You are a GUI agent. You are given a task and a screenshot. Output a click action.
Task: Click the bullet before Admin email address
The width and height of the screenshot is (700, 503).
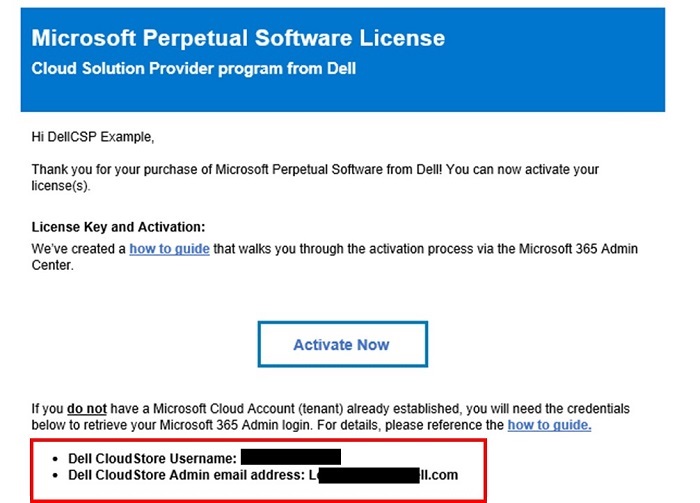pos(54,476)
